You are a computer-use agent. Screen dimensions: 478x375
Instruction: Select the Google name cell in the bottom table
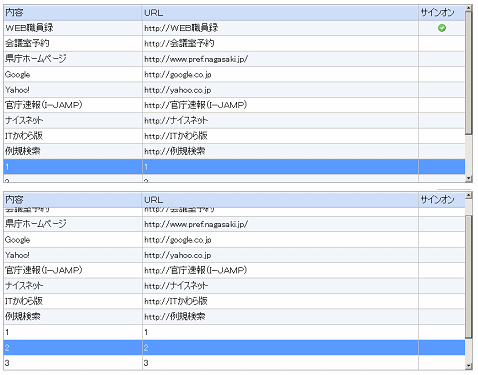point(73,240)
